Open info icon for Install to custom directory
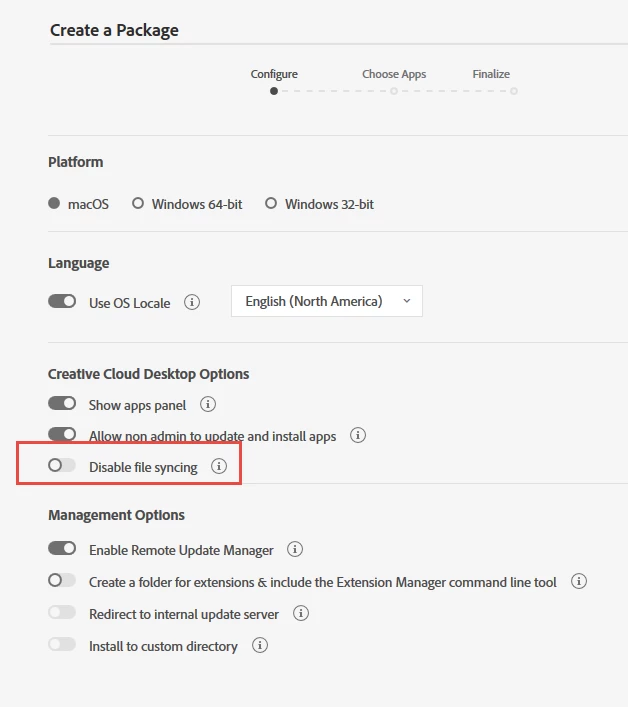Image resolution: width=628 pixels, height=707 pixels. tap(260, 645)
